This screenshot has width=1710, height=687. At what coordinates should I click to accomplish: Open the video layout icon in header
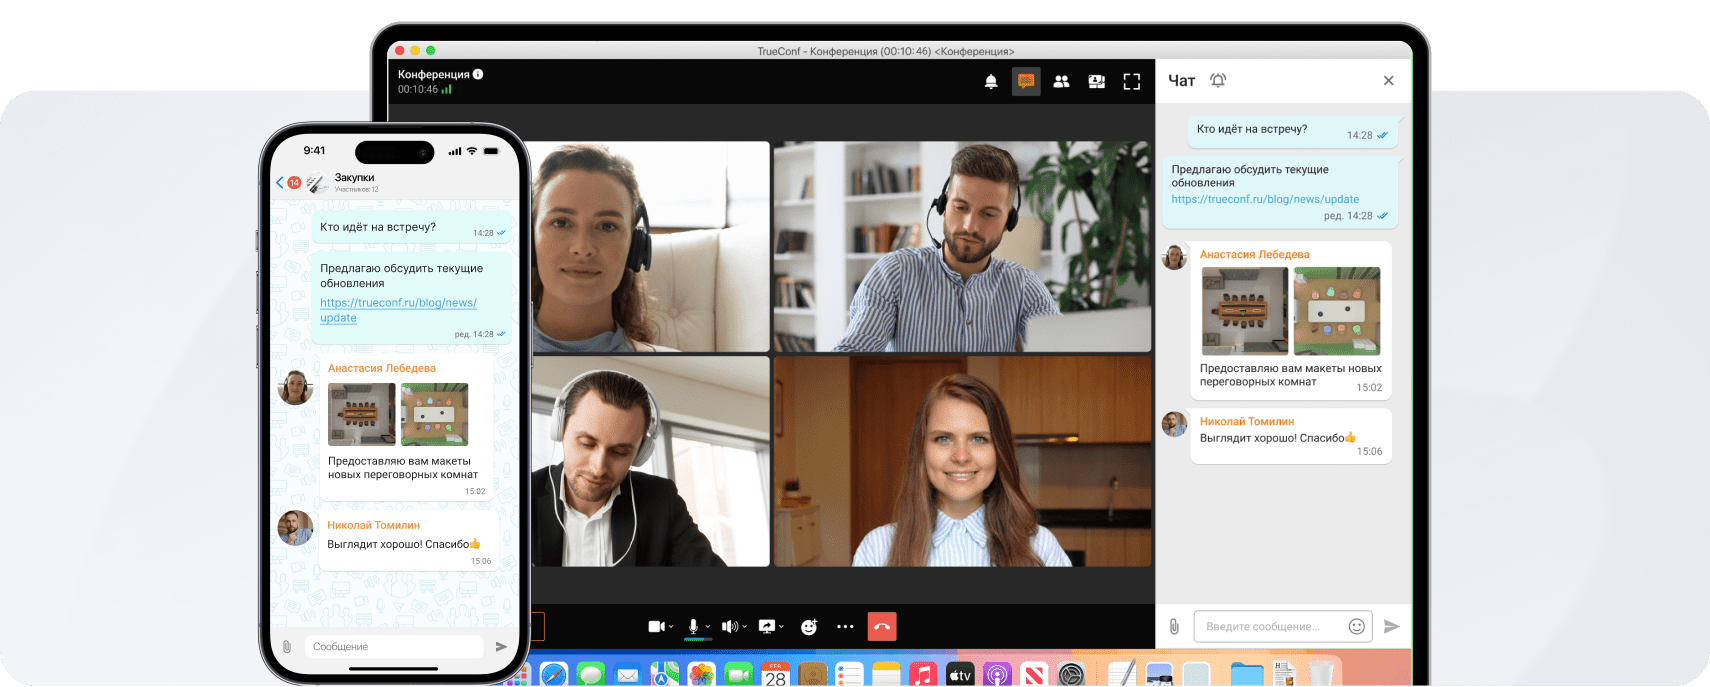1096,82
